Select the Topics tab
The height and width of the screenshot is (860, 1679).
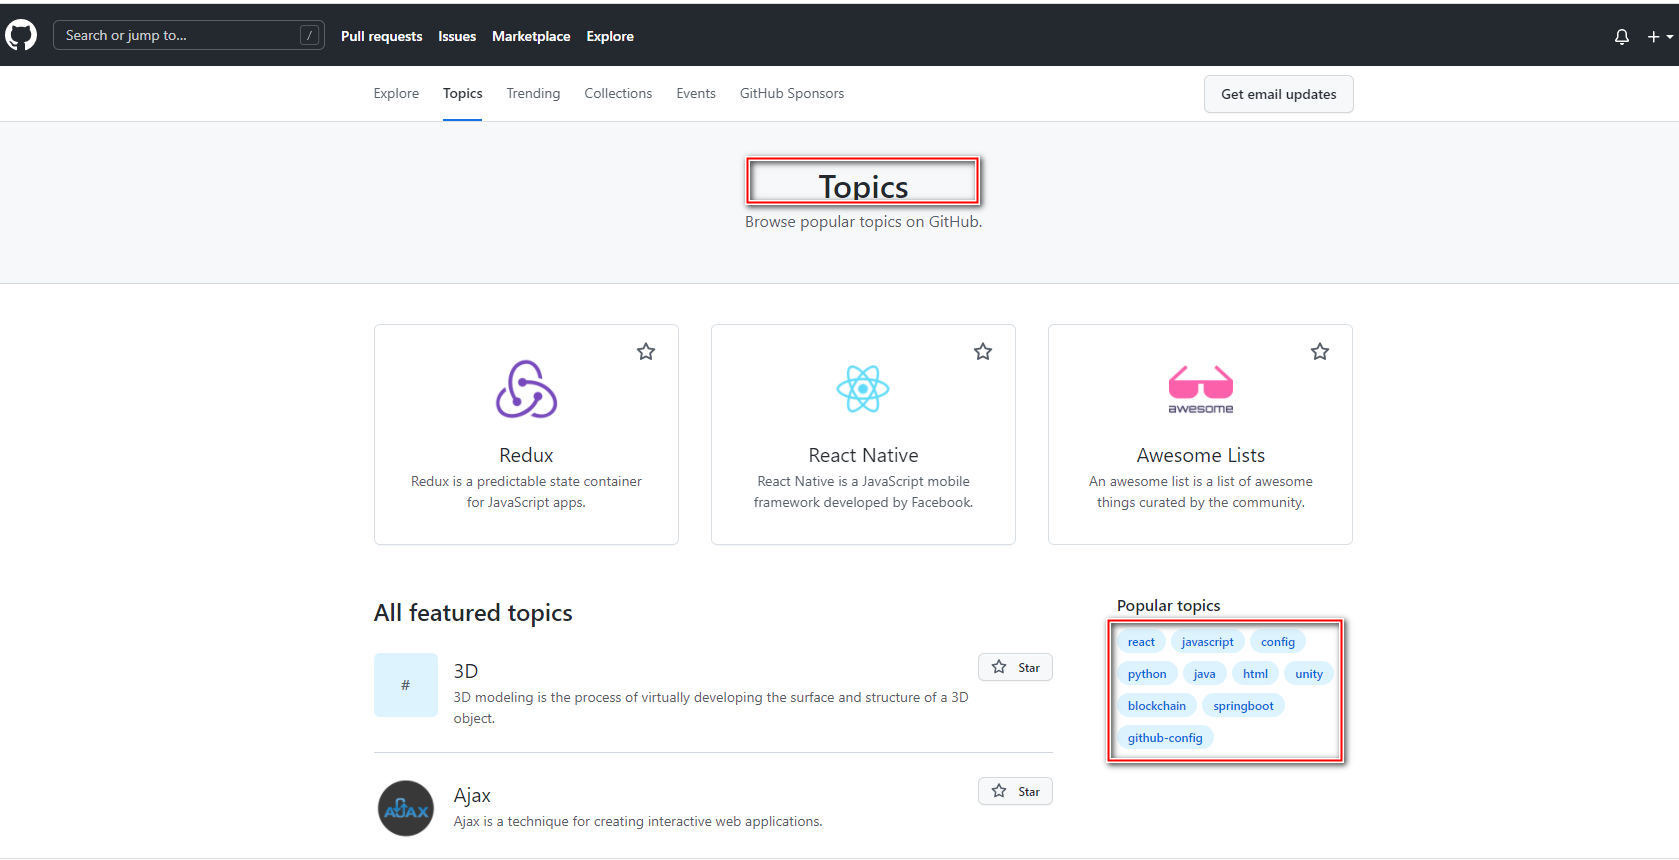[463, 93]
